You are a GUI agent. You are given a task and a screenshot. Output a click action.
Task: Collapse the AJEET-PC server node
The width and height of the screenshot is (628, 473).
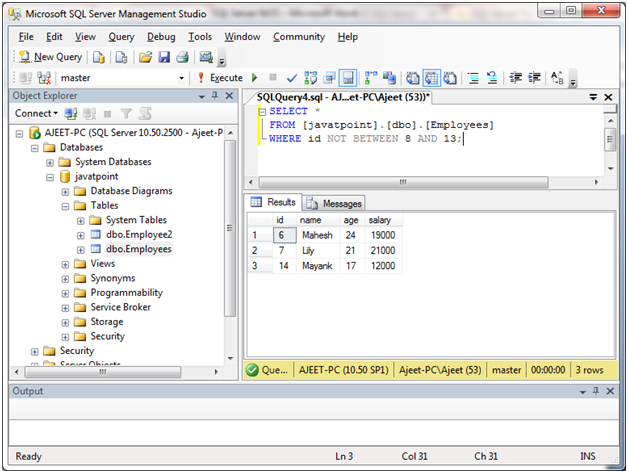point(19,133)
